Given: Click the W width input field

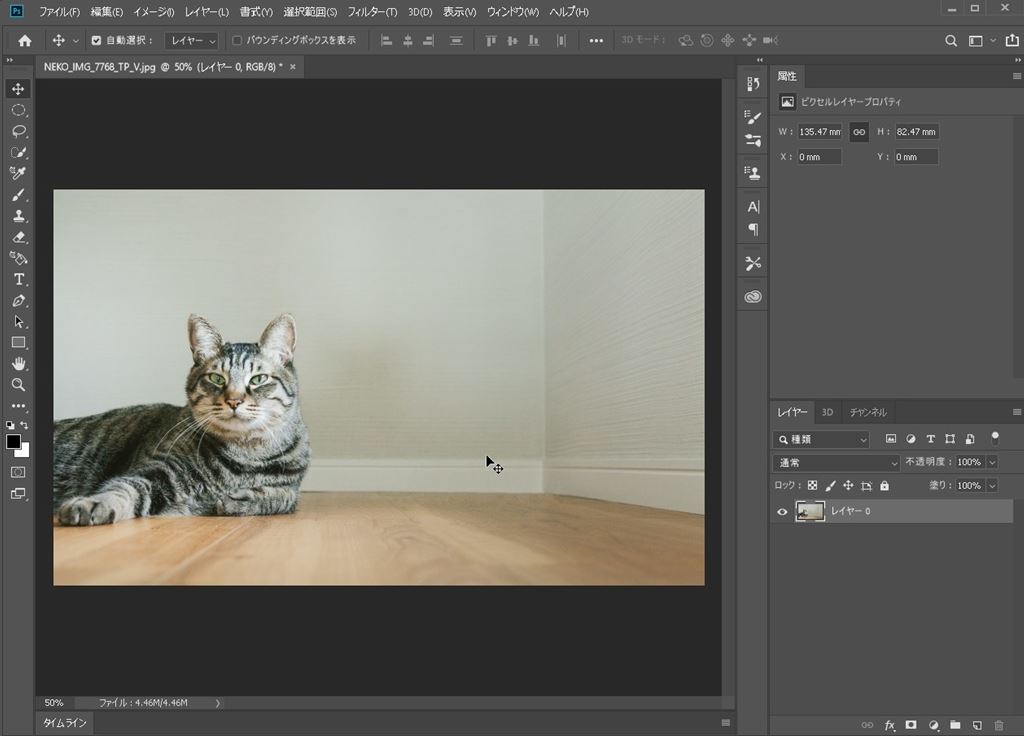Looking at the screenshot, I should (x=818, y=132).
